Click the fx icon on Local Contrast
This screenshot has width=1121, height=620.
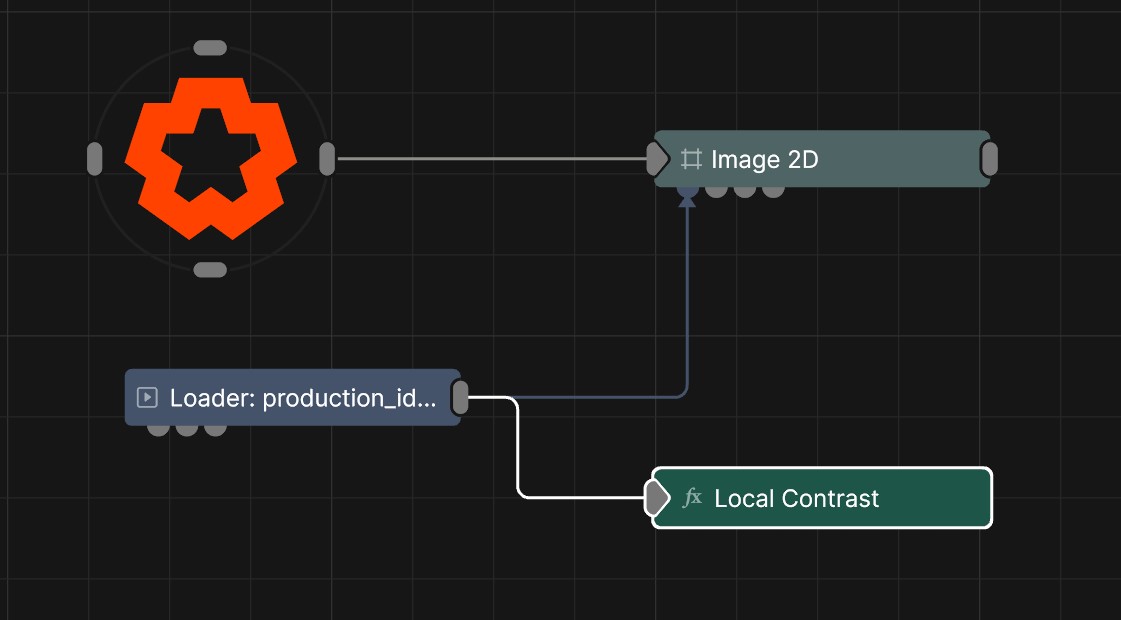click(x=692, y=498)
